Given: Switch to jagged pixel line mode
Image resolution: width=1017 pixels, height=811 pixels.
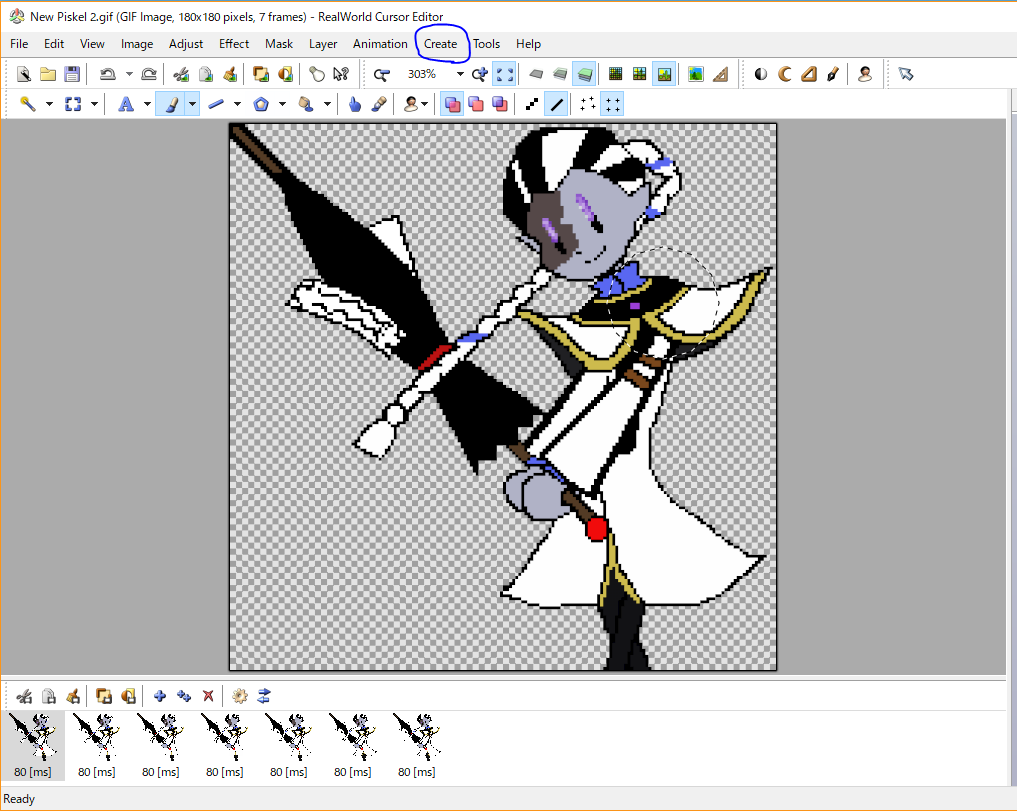Looking at the screenshot, I should pos(532,104).
